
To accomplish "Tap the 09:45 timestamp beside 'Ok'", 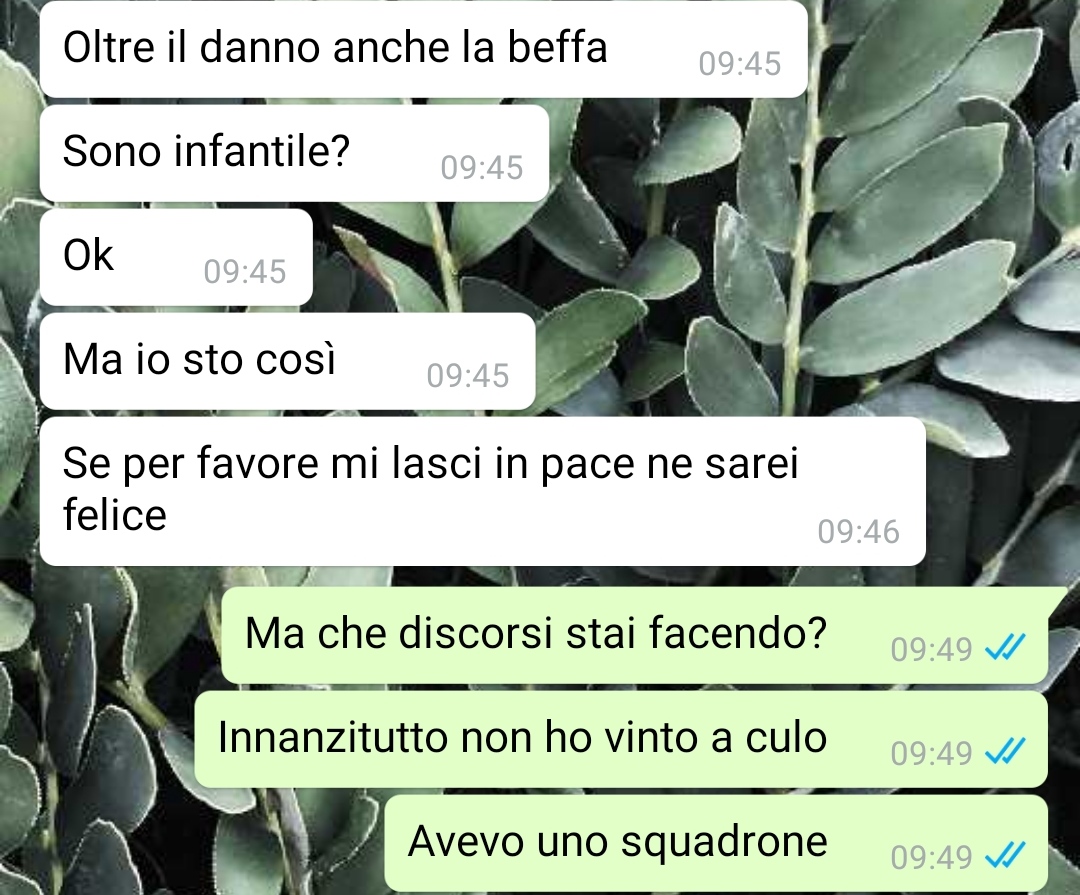I will 245,271.
